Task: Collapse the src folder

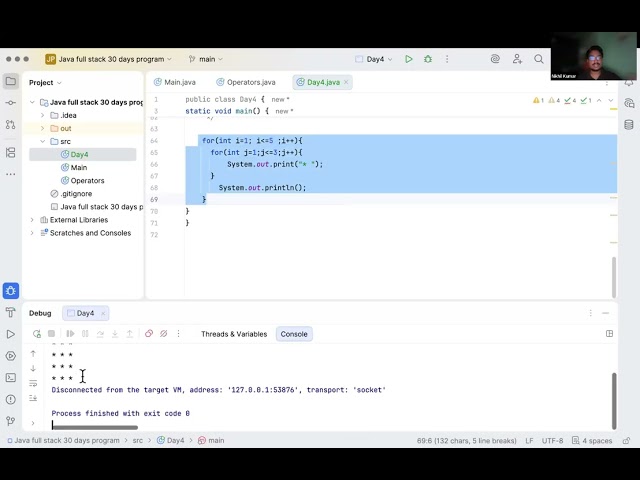Action: click(42, 141)
